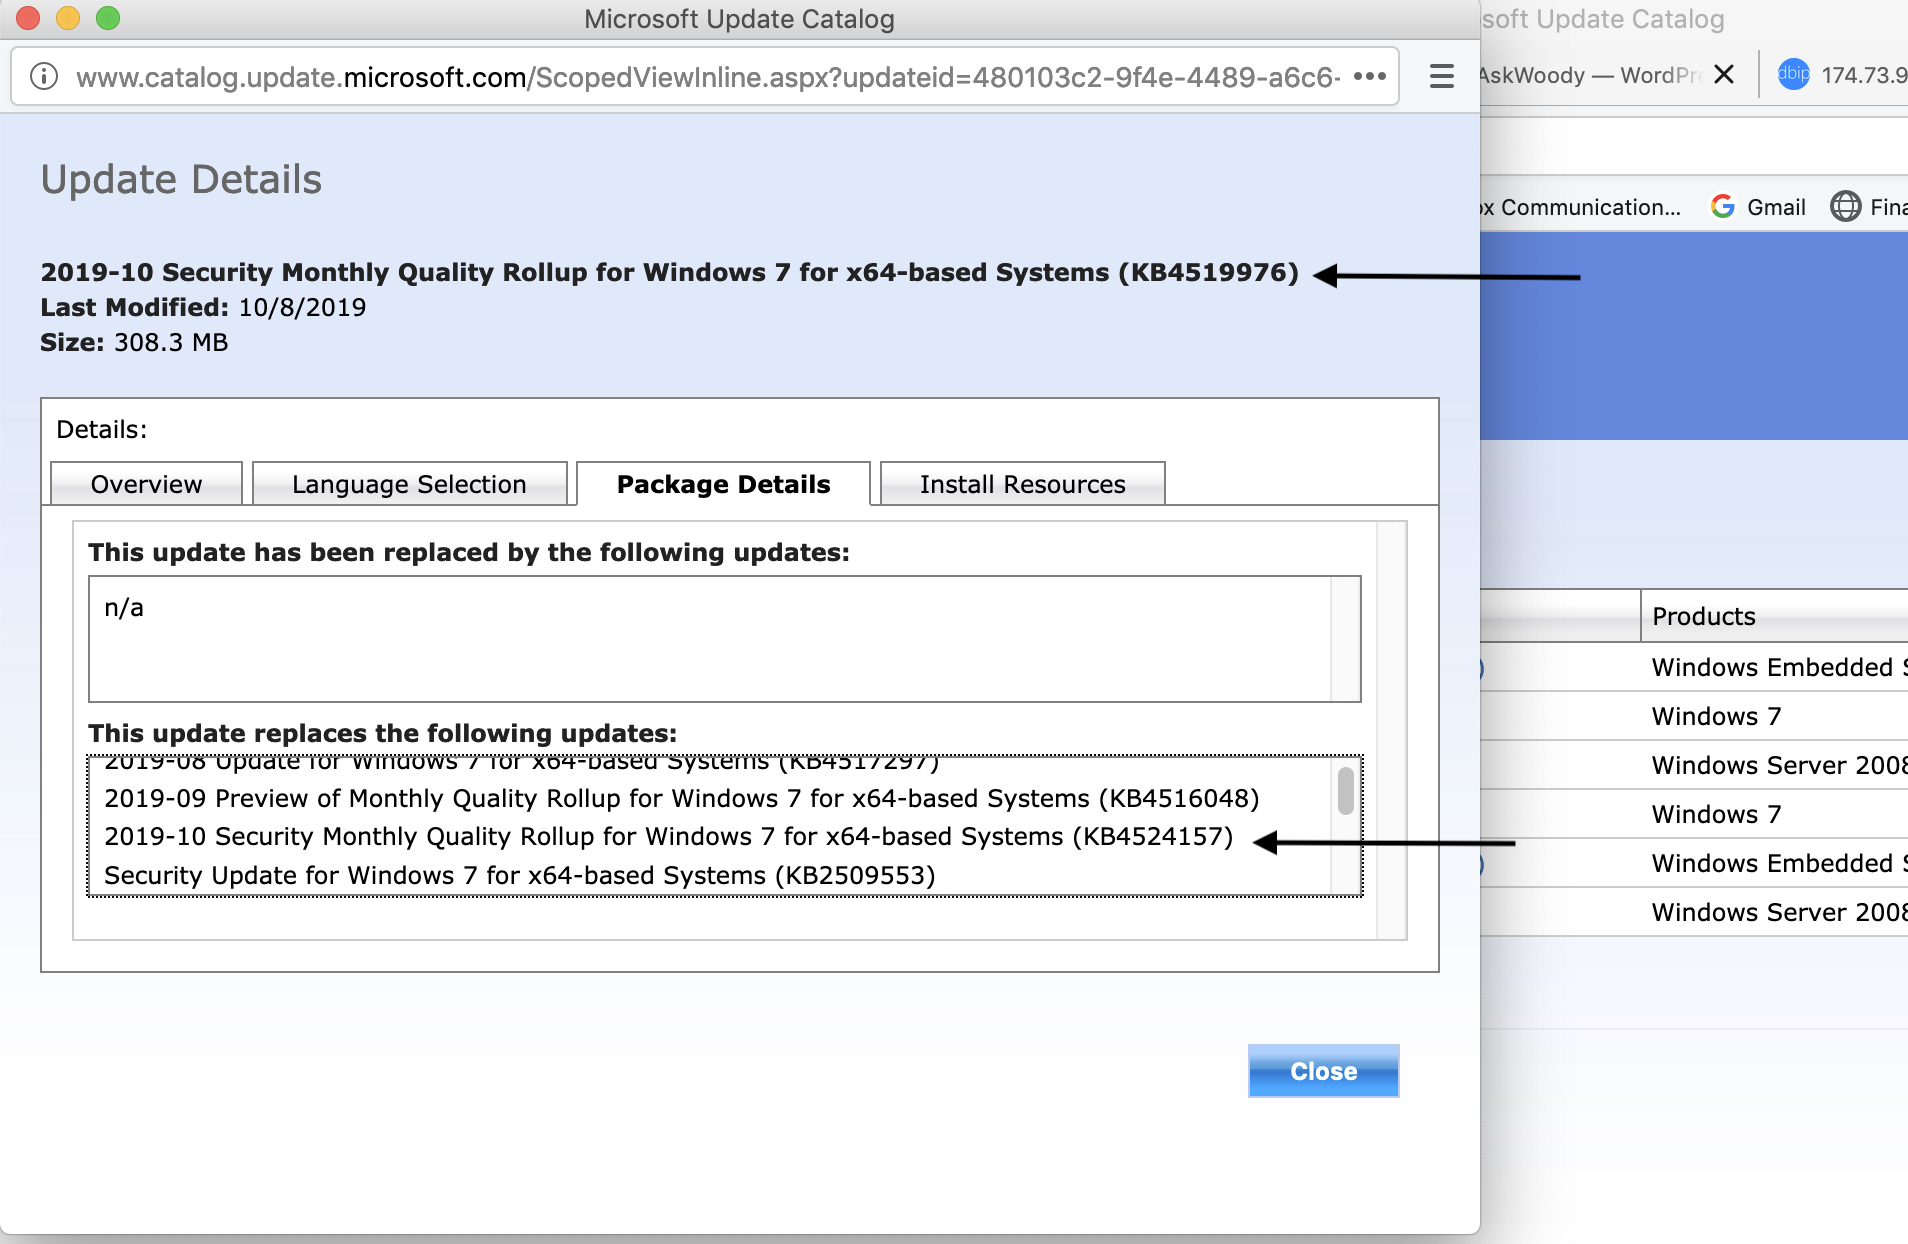Select the Package Details tab
The image size is (1908, 1244).
723,485
